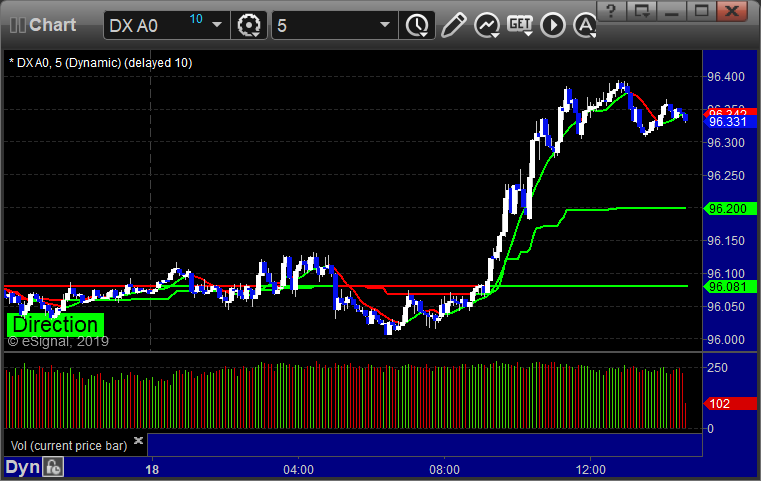Image resolution: width=761 pixels, height=481 pixels.
Task: Expand the interval 5 dropdown arrow
Action: 384,25
